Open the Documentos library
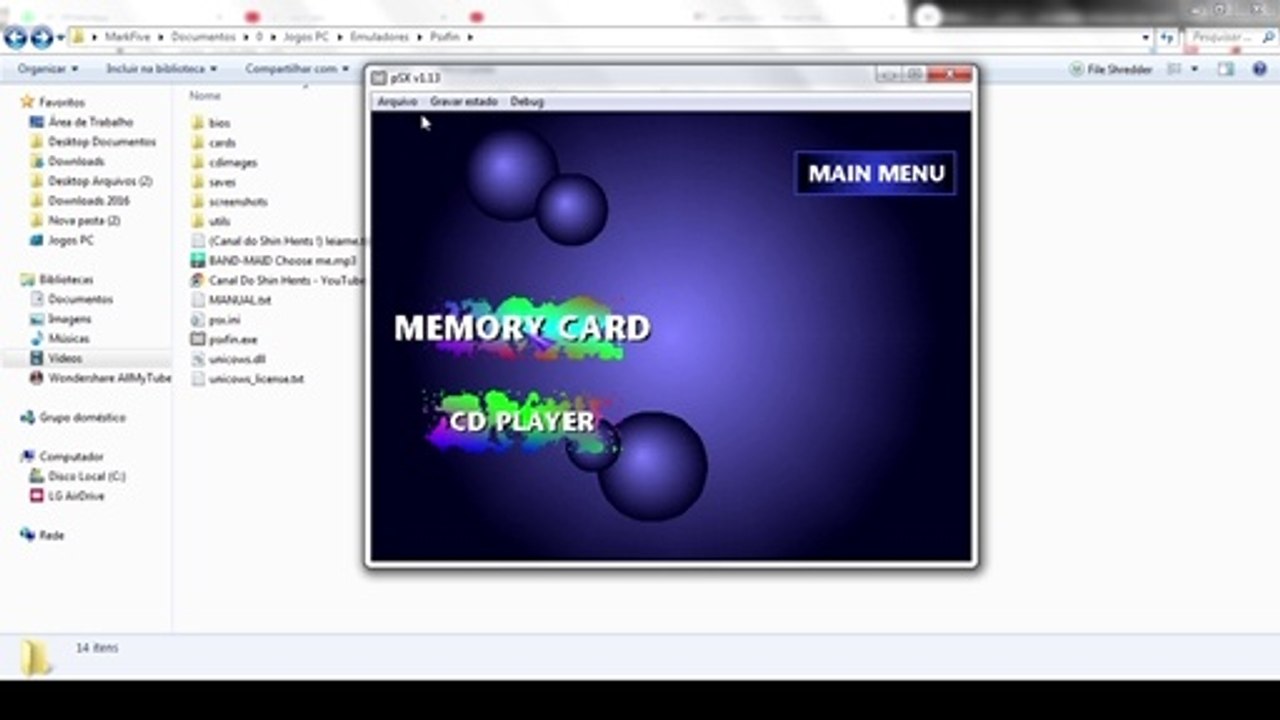The height and width of the screenshot is (720, 1280). (x=80, y=300)
